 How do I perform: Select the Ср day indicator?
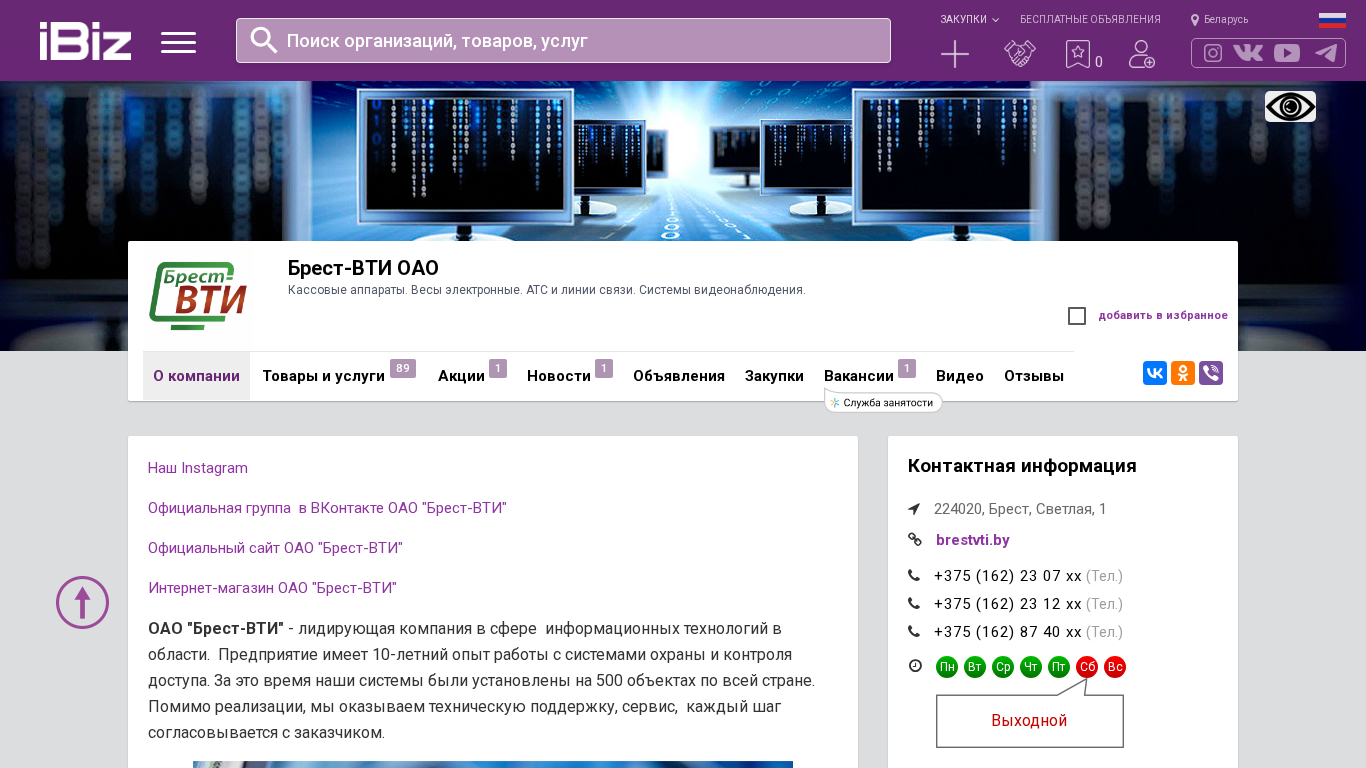point(1003,667)
